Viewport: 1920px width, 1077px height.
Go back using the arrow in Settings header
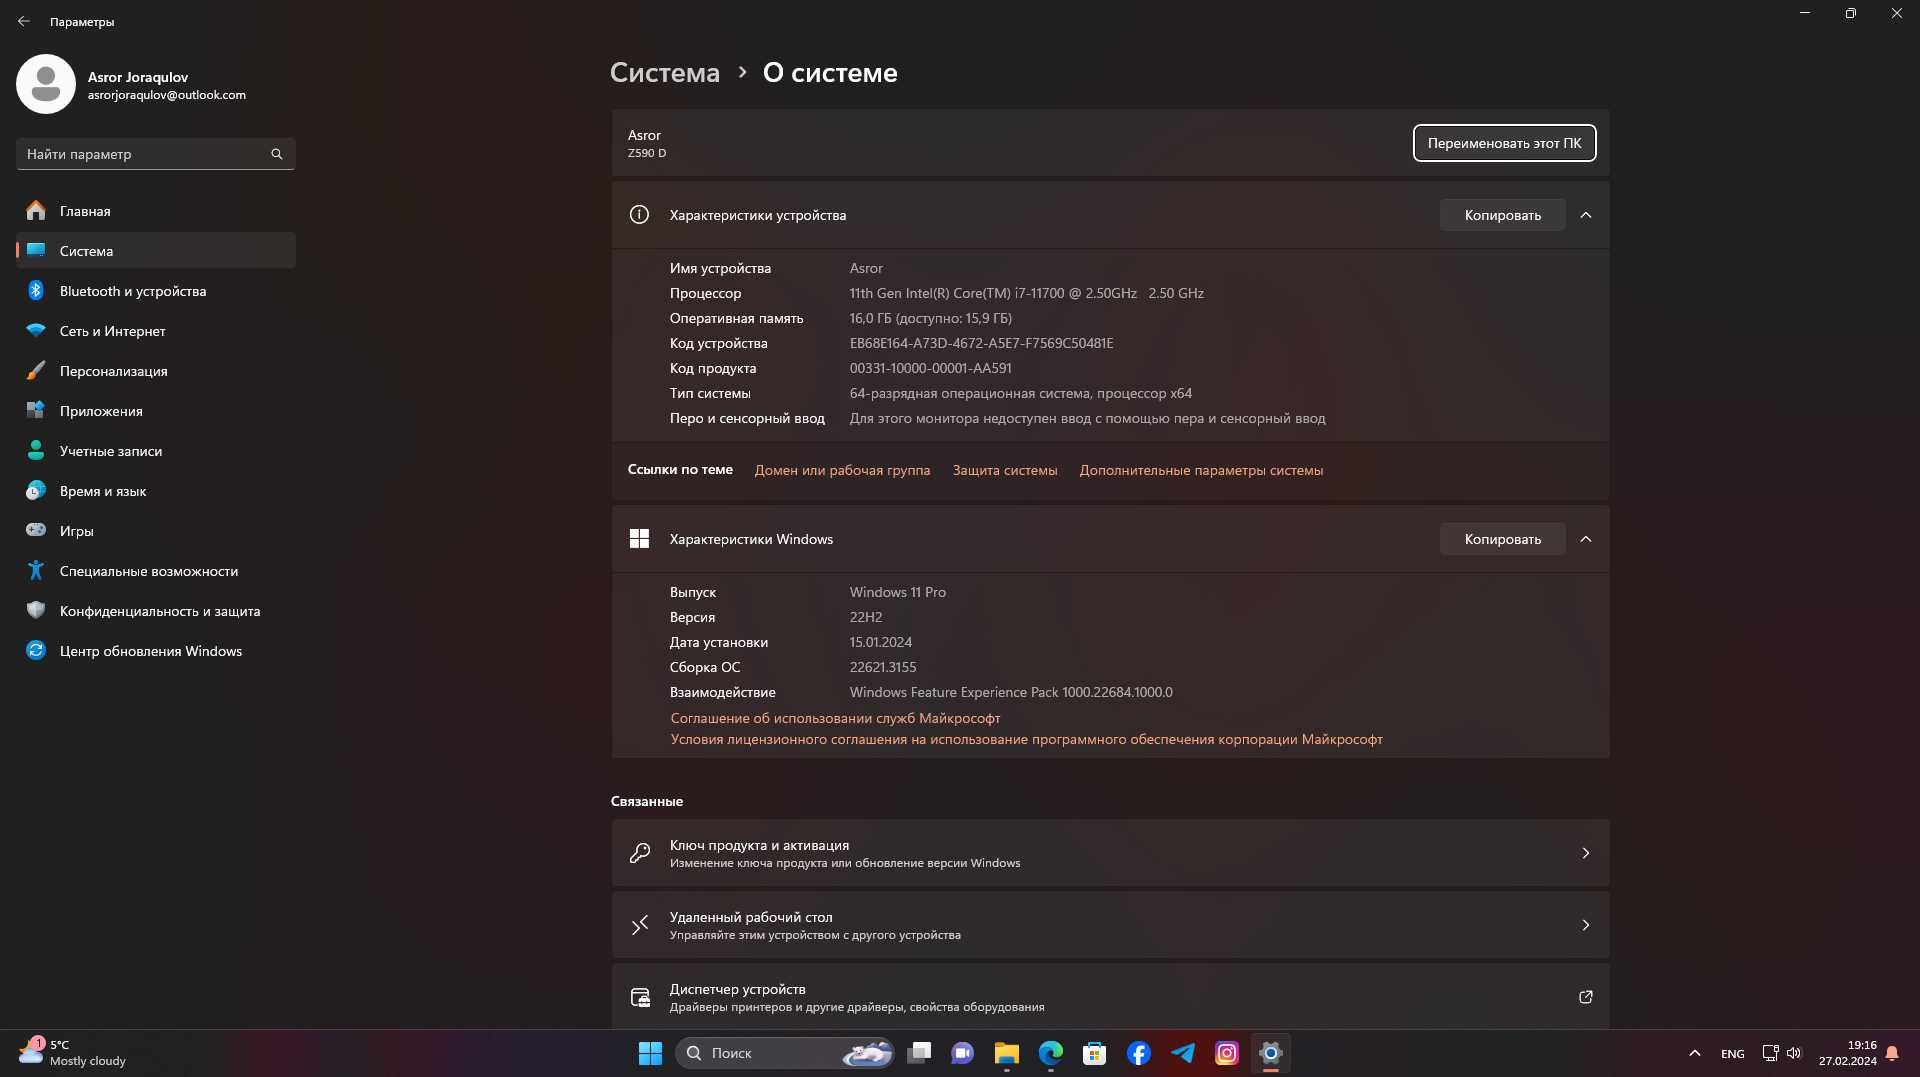23,21
